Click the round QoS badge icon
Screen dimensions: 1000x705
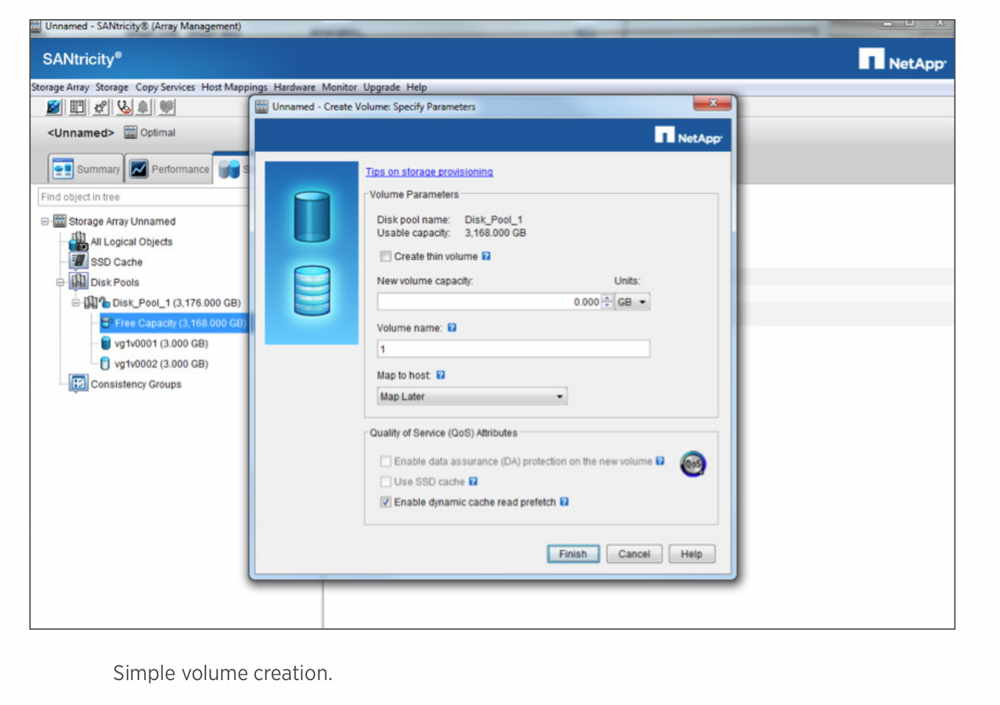pyautogui.click(x=693, y=464)
